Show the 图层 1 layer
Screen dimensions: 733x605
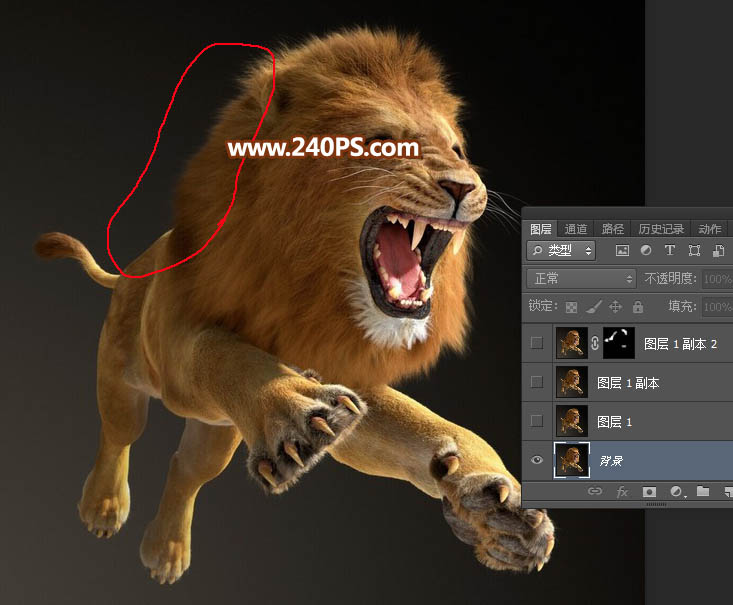point(538,422)
